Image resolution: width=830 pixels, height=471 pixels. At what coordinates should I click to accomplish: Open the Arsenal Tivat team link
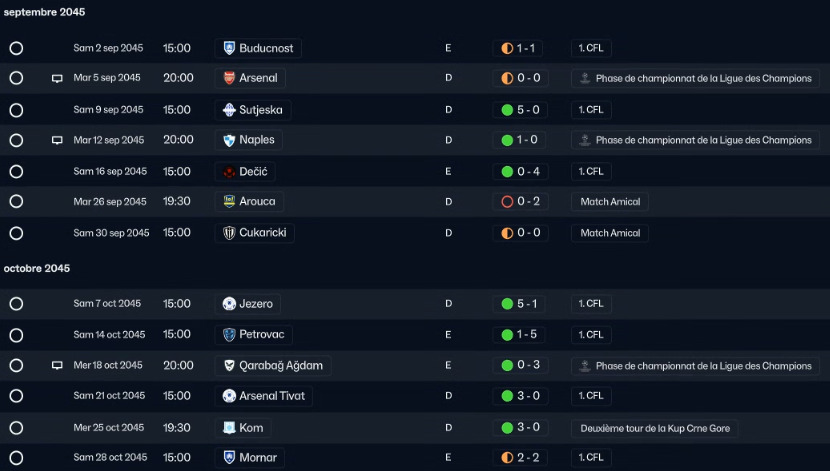click(x=264, y=396)
